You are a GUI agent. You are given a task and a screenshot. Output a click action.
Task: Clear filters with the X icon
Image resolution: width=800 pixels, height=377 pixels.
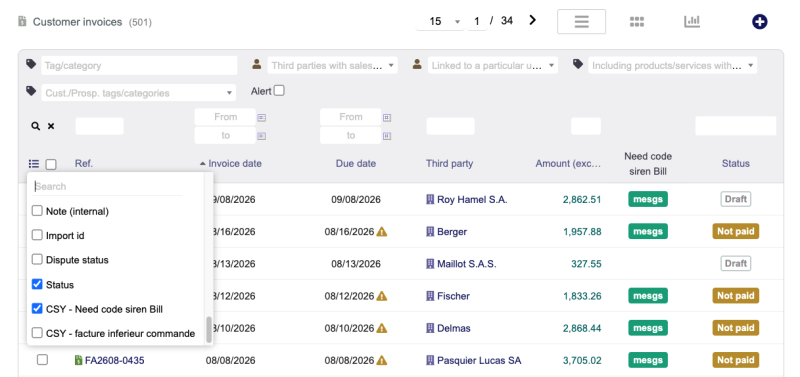tap(51, 126)
